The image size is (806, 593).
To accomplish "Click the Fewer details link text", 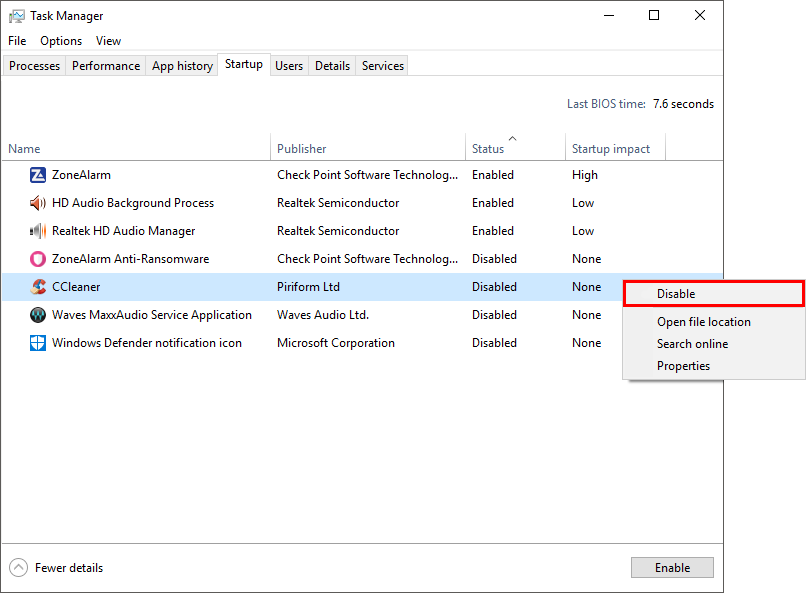I will coord(69,568).
